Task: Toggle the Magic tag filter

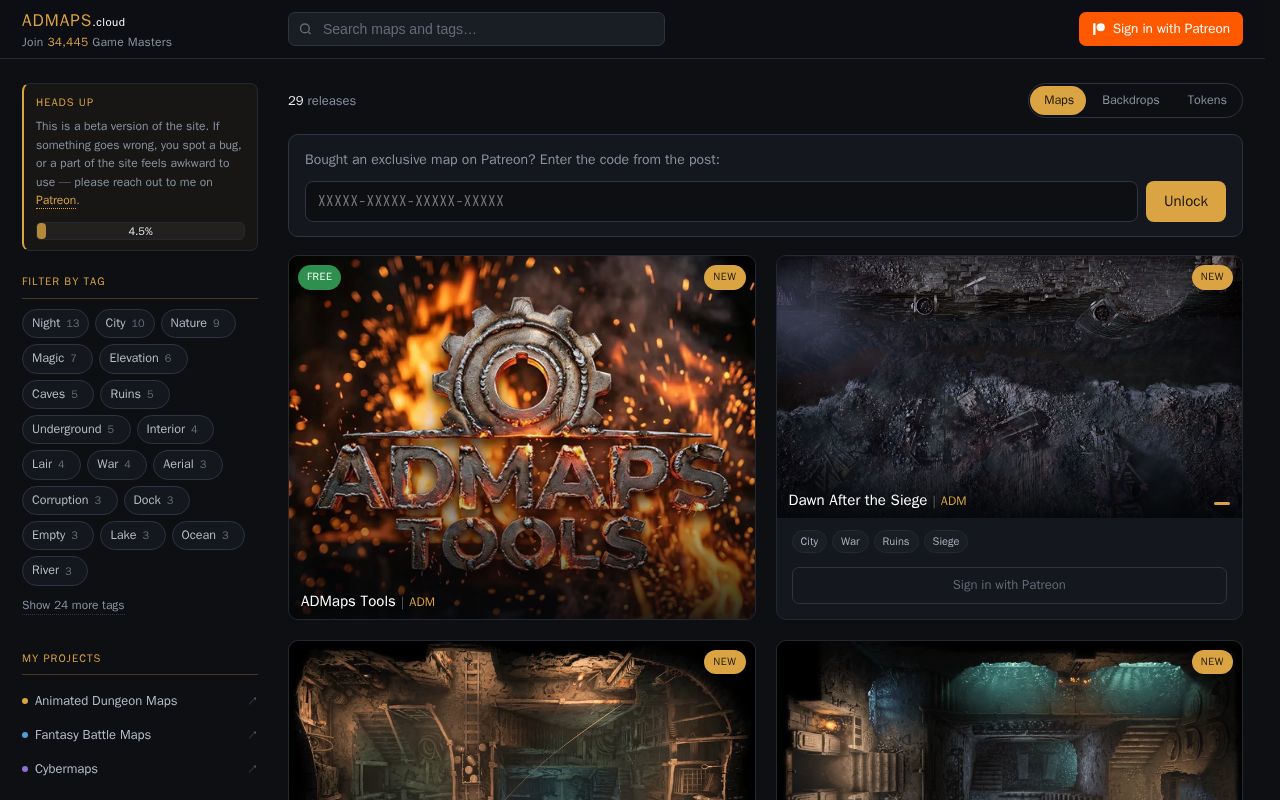Action: (57, 358)
